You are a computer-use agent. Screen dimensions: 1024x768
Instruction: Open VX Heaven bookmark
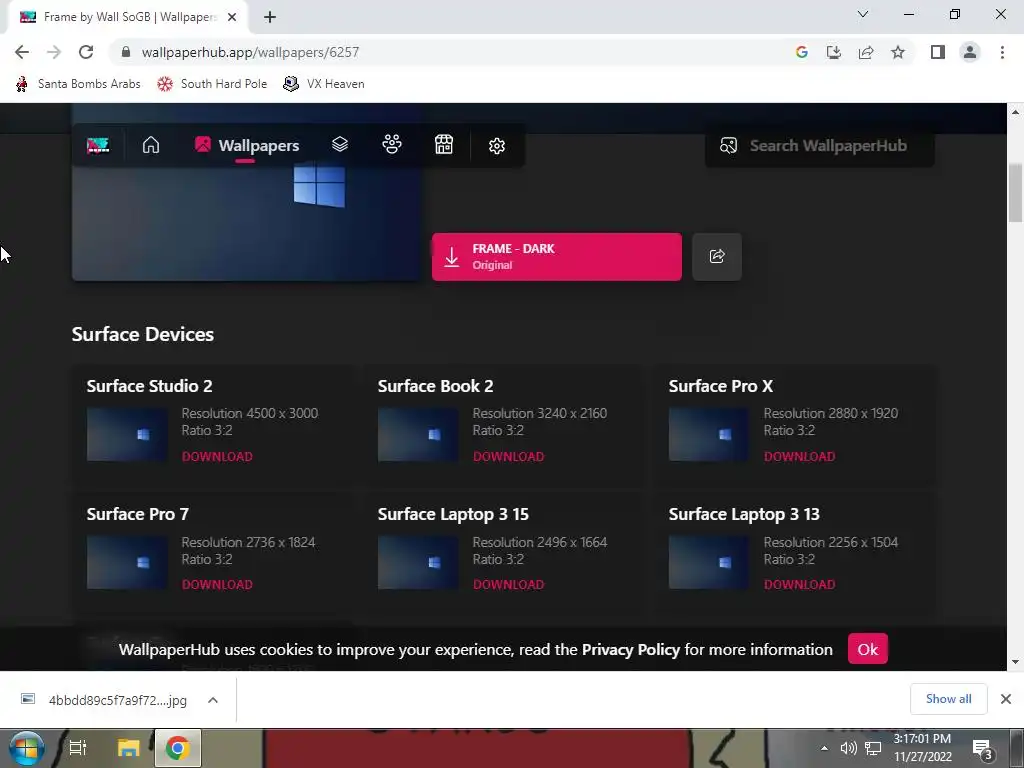point(324,84)
